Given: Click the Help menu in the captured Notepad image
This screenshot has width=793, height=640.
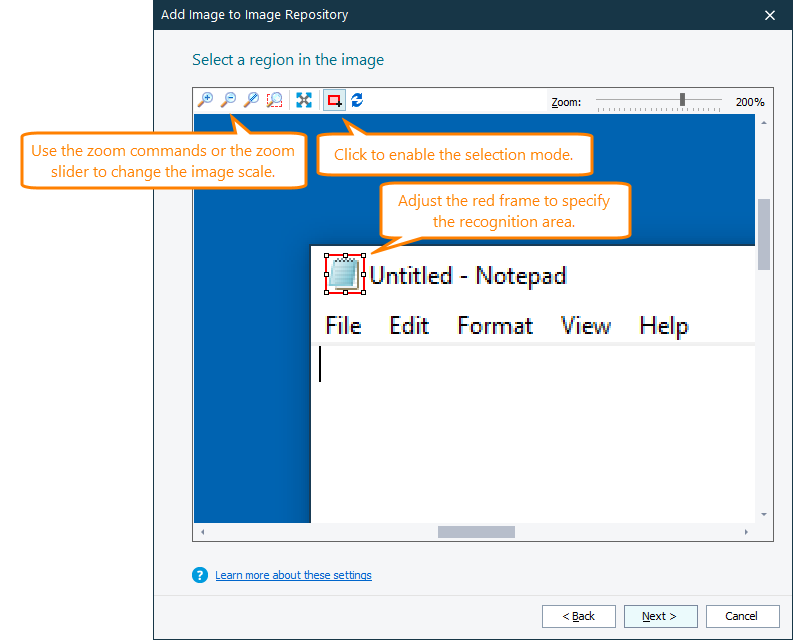Looking at the screenshot, I should pyautogui.click(x=664, y=326).
